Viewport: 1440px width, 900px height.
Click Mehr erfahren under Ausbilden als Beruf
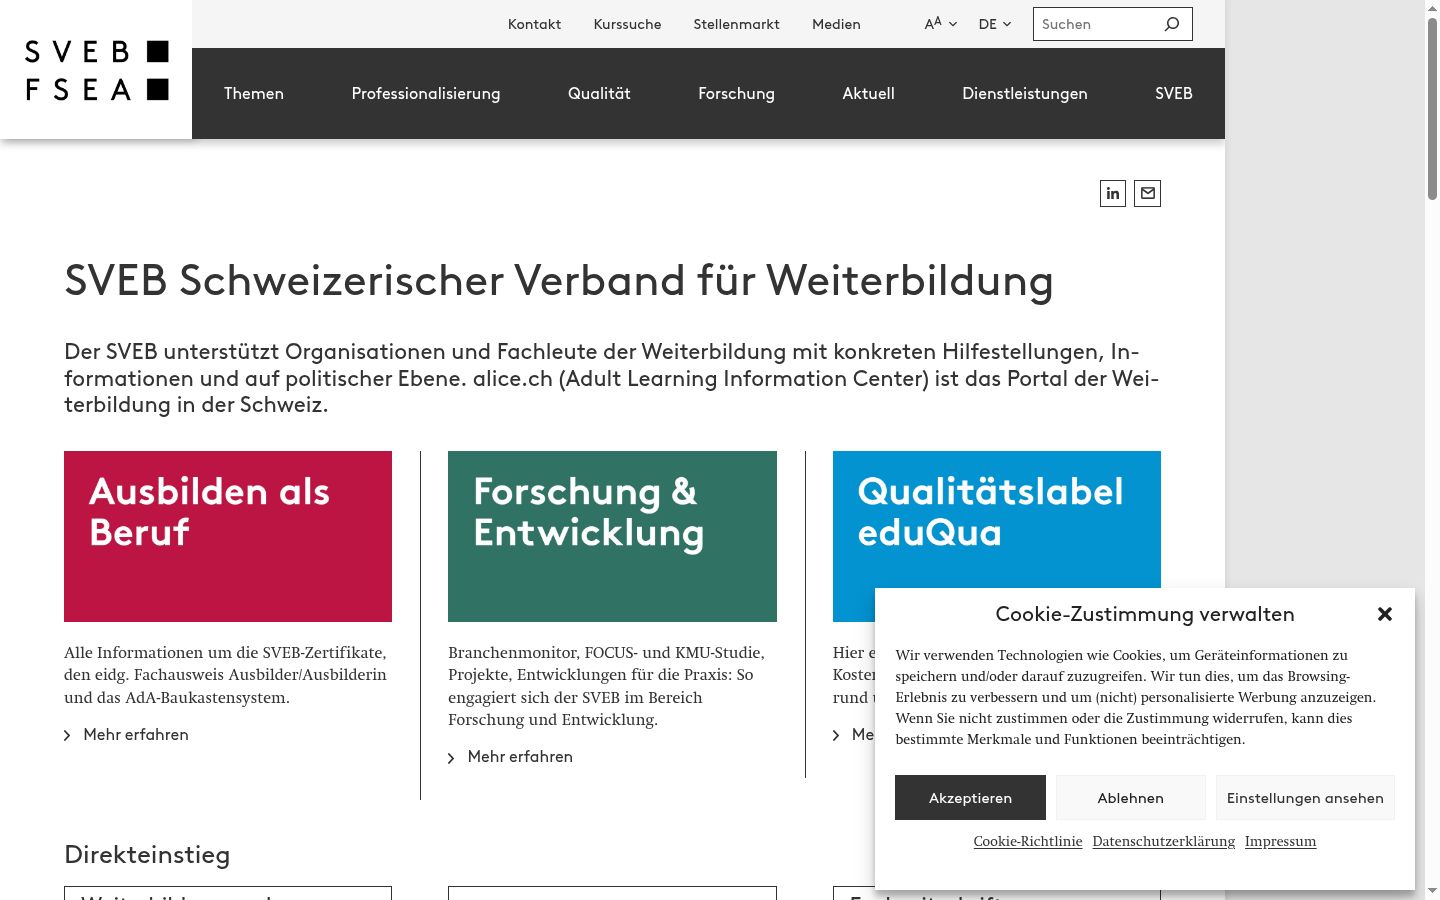tap(126, 735)
